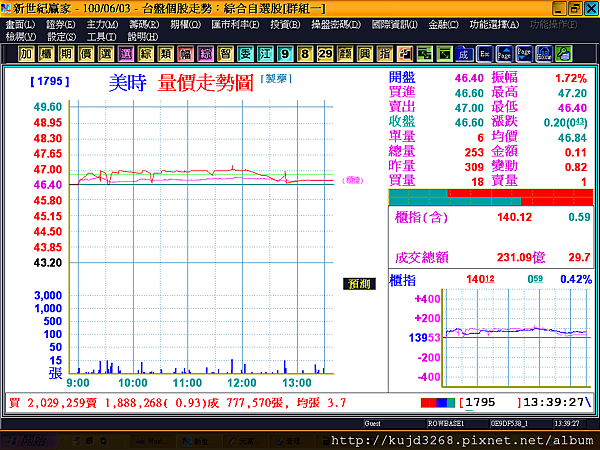600x450 pixels.
Task: Click the yellow 綜 toolbar icon
Action: (x=145, y=54)
